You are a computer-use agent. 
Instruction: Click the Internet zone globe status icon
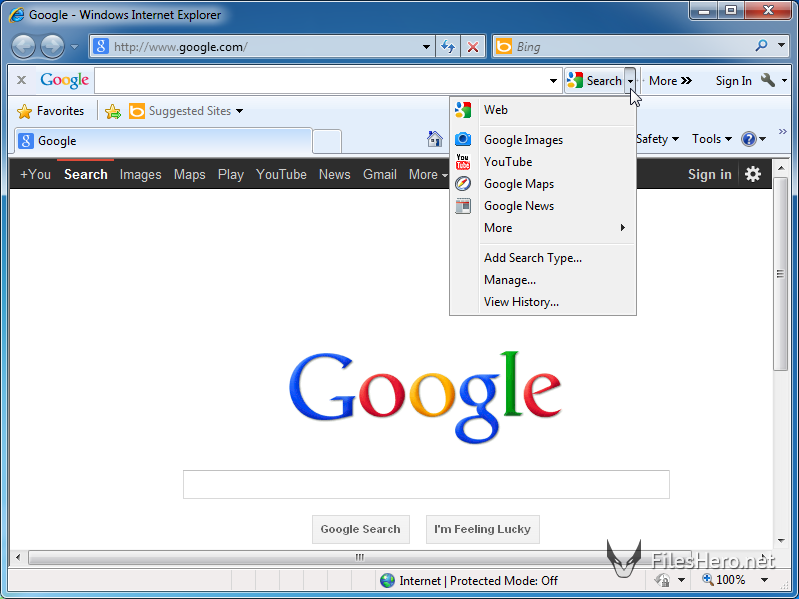(387, 580)
